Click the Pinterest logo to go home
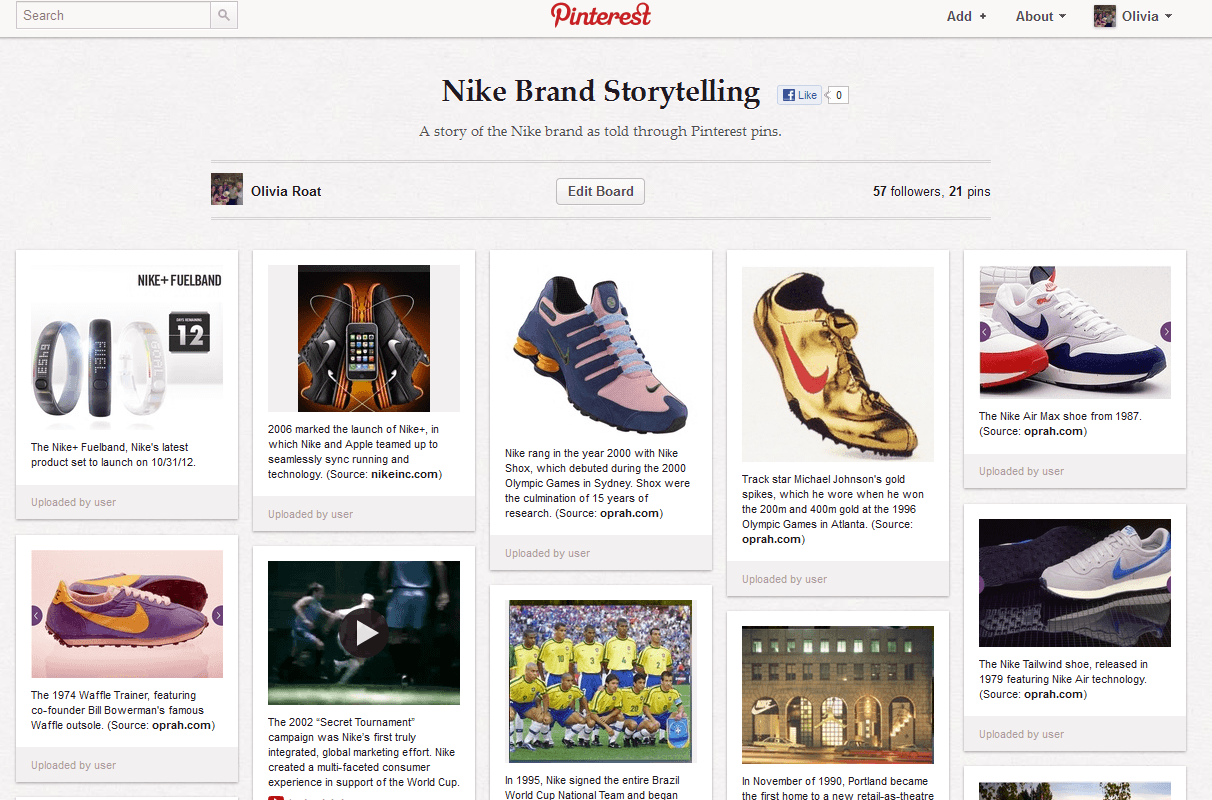Viewport: 1212px width, 800px height. 600,16
